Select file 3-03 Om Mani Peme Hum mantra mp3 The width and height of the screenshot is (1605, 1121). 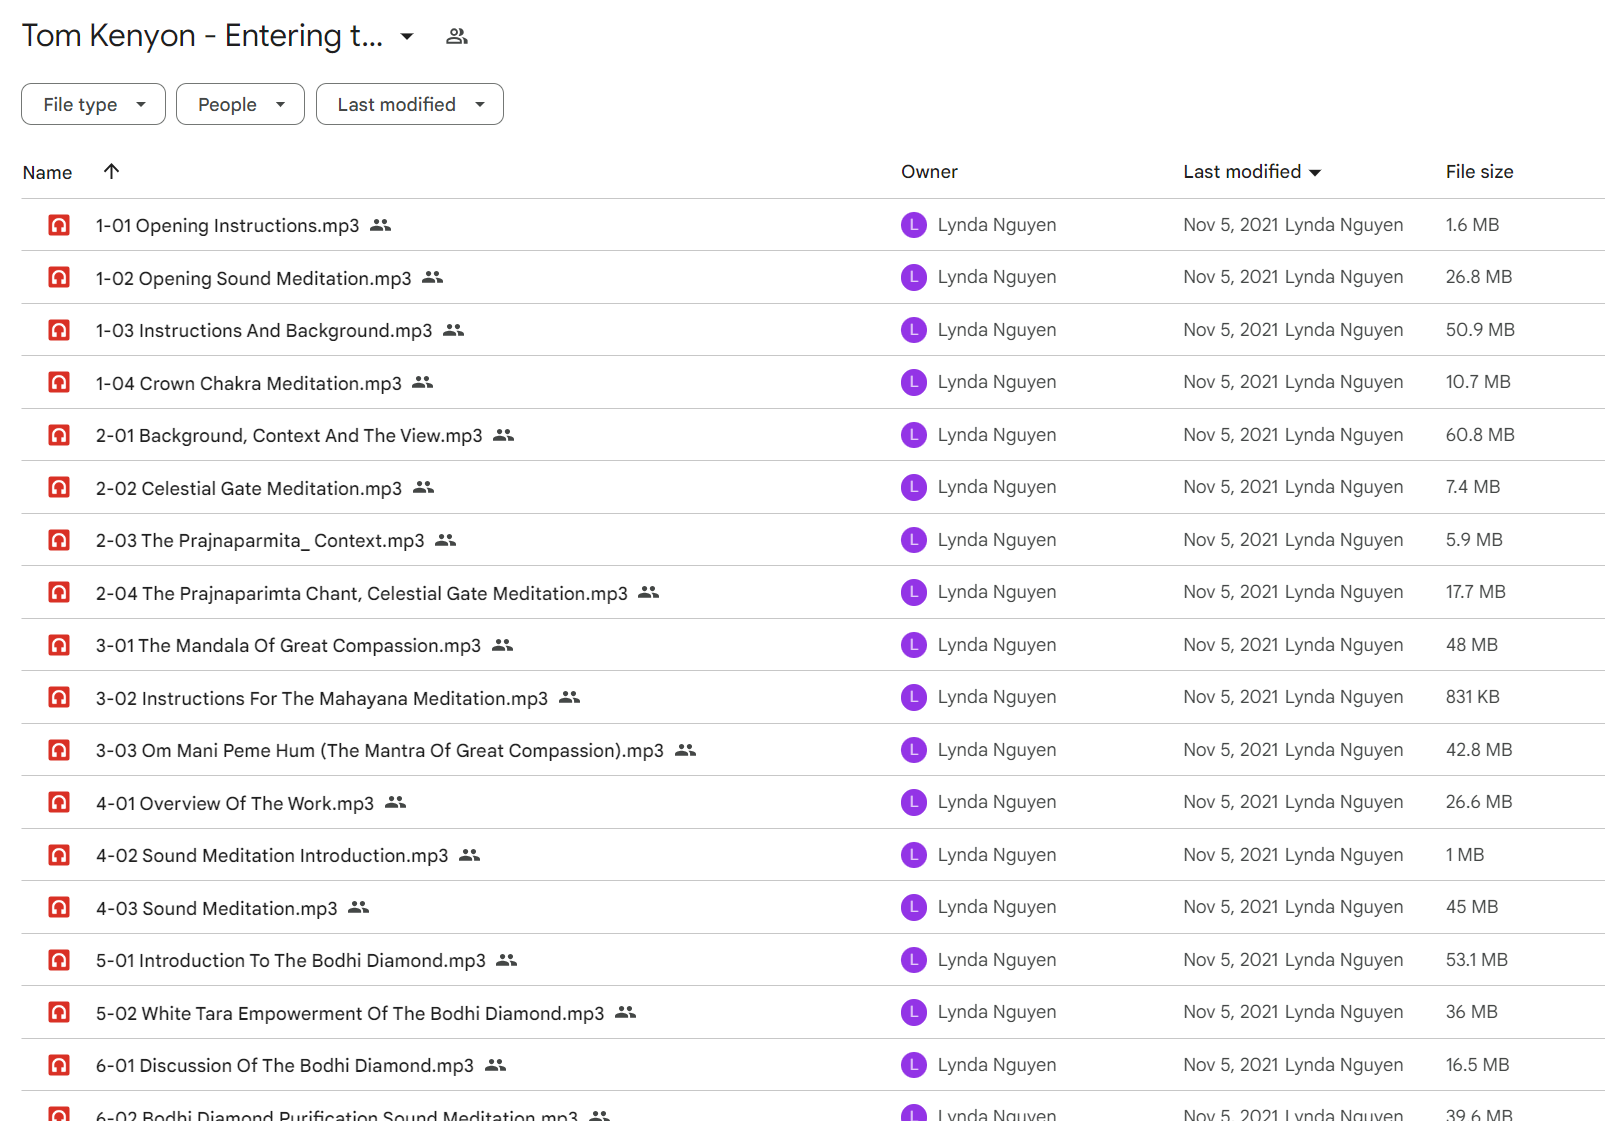[x=812, y=750]
